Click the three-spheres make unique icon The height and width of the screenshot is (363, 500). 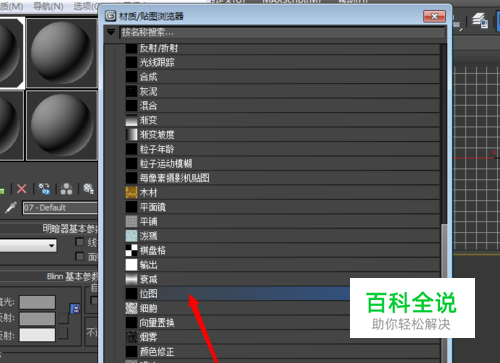[x=67, y=189]
